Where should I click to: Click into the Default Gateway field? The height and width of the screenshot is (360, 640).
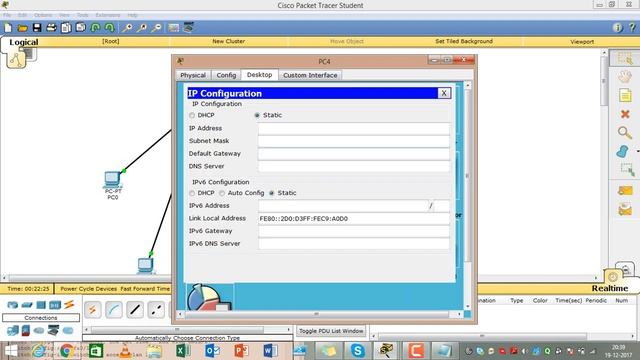(x=354, y=154)
